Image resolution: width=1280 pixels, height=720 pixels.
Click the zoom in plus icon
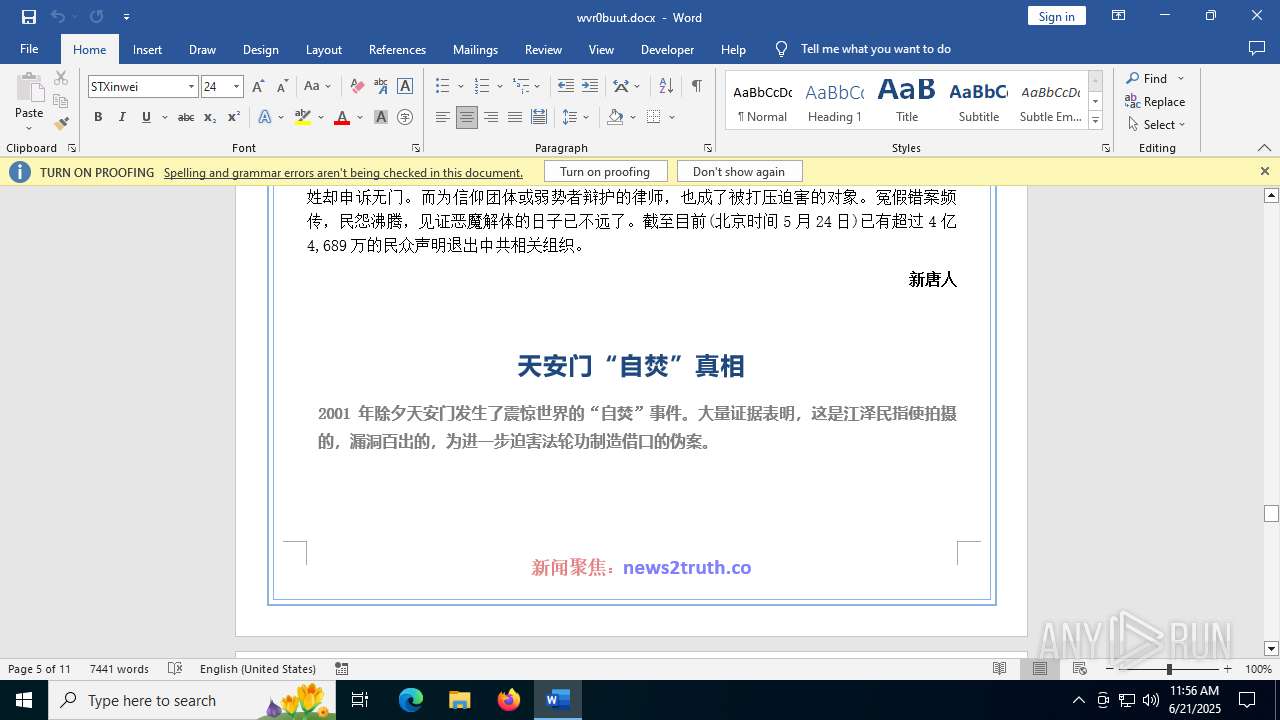[x=1228, y=669]
